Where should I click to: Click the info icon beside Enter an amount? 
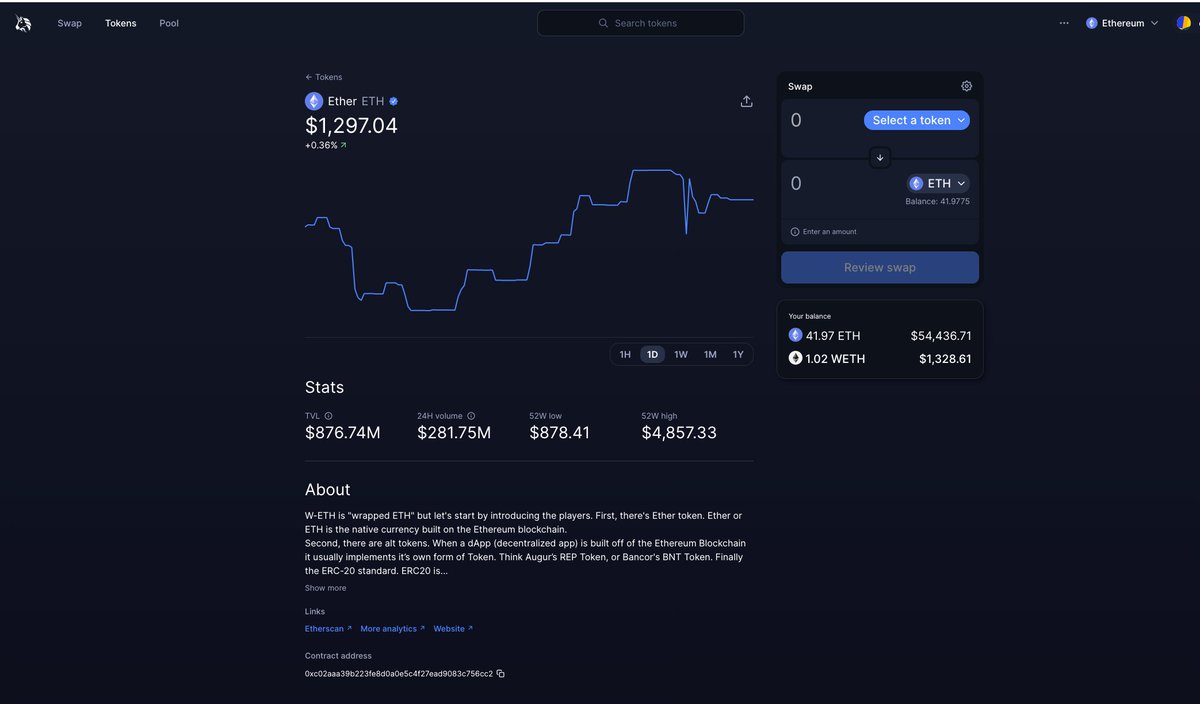[x=795, y=231]
